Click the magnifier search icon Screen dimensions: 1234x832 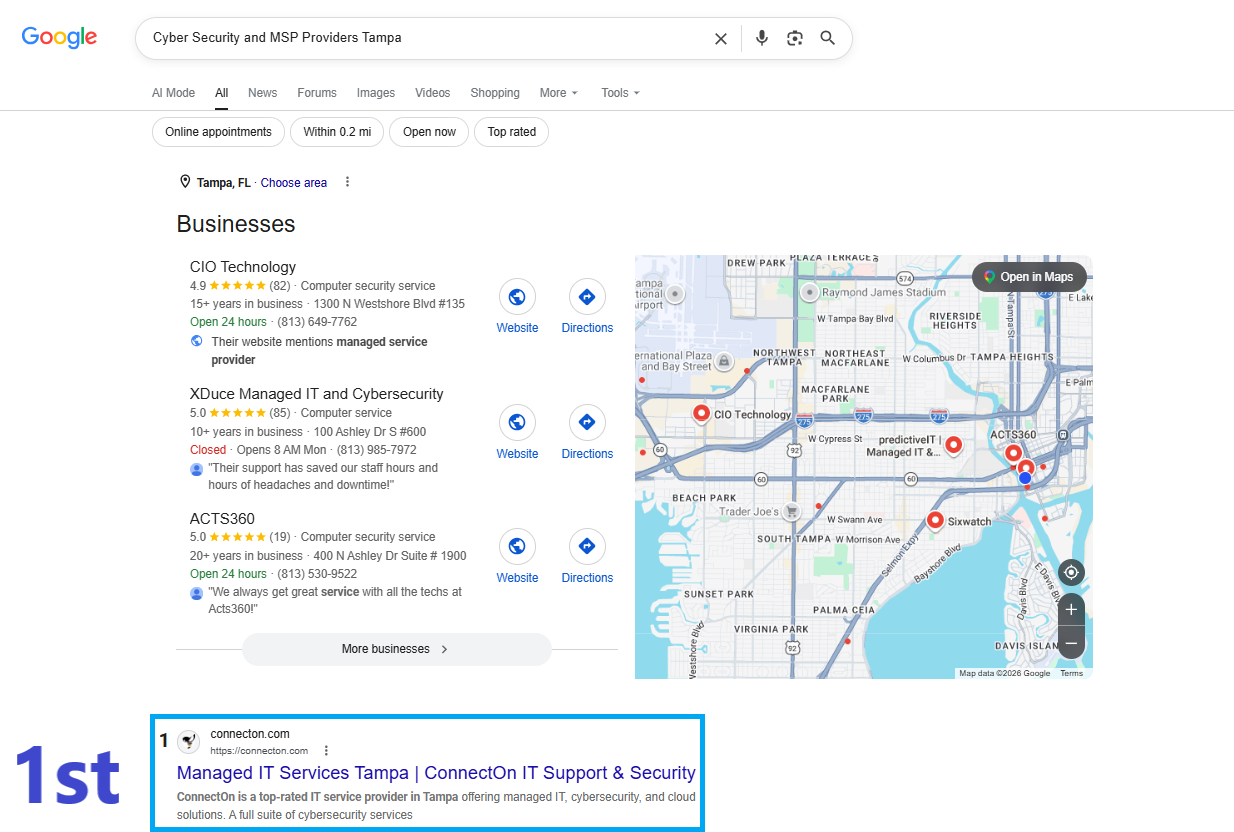[828, 38]
